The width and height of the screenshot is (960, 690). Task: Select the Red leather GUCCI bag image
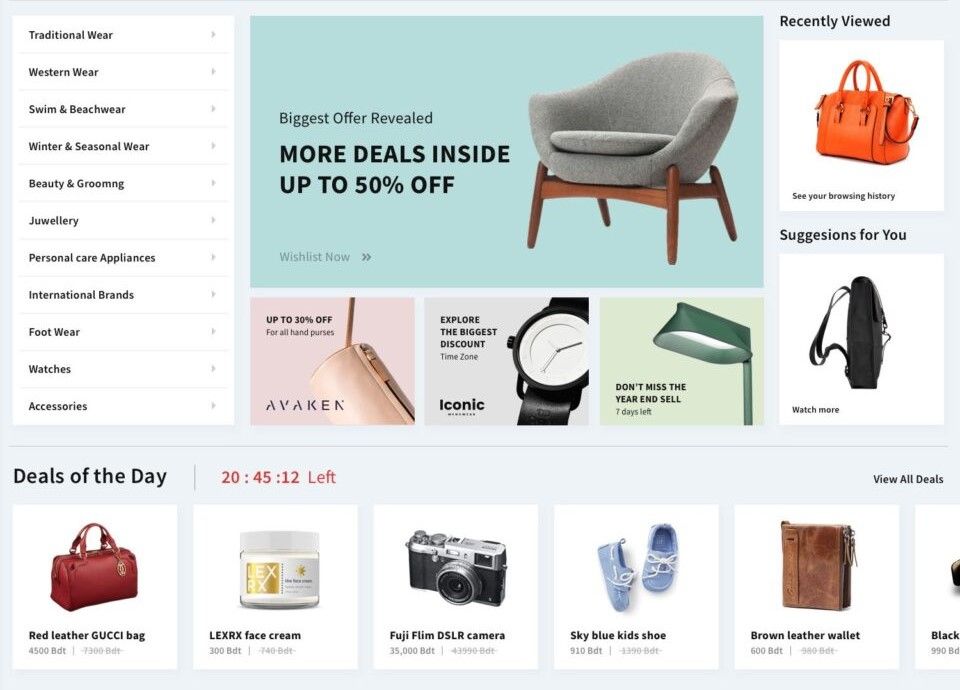click(95, 567)
